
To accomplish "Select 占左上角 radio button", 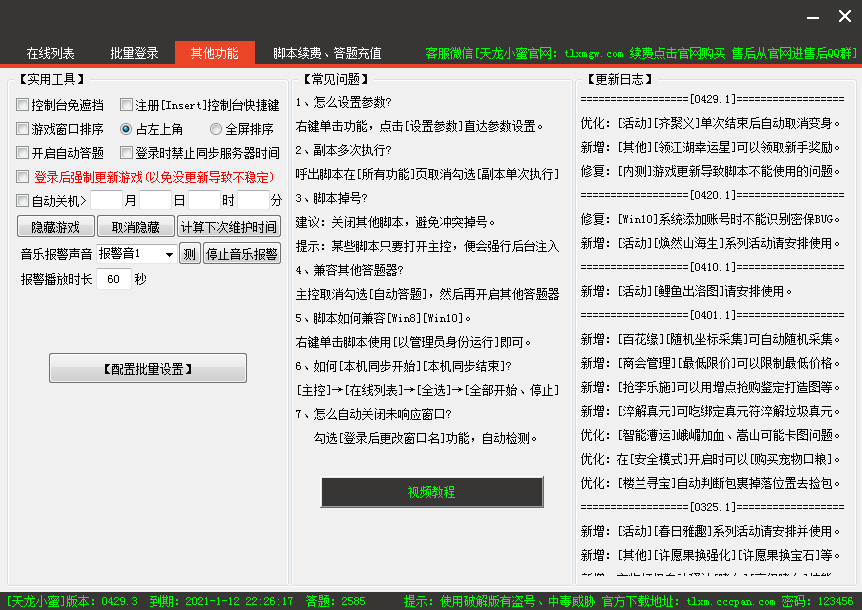I will pos(126,129).
